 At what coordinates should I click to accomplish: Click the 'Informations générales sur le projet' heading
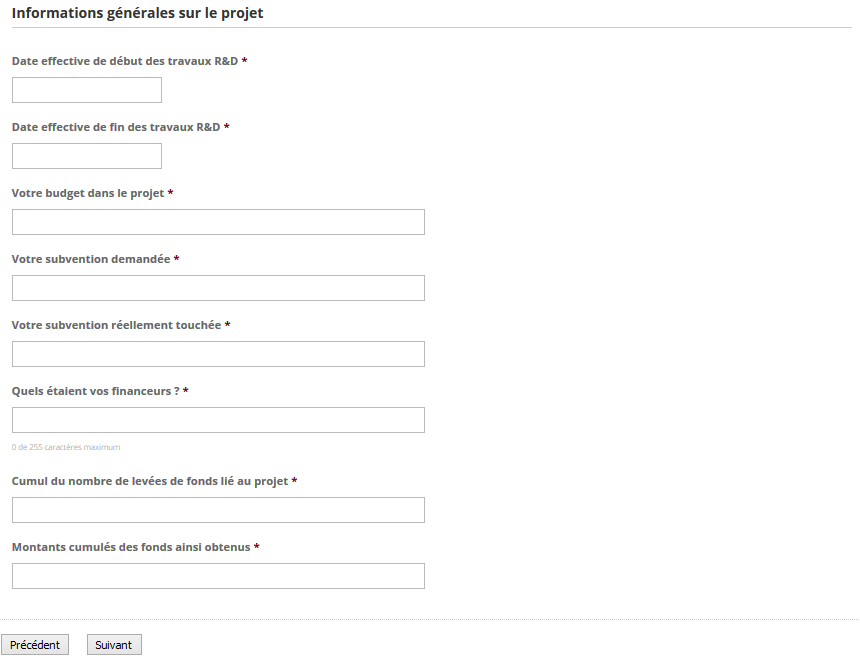[x=138, y=13]
